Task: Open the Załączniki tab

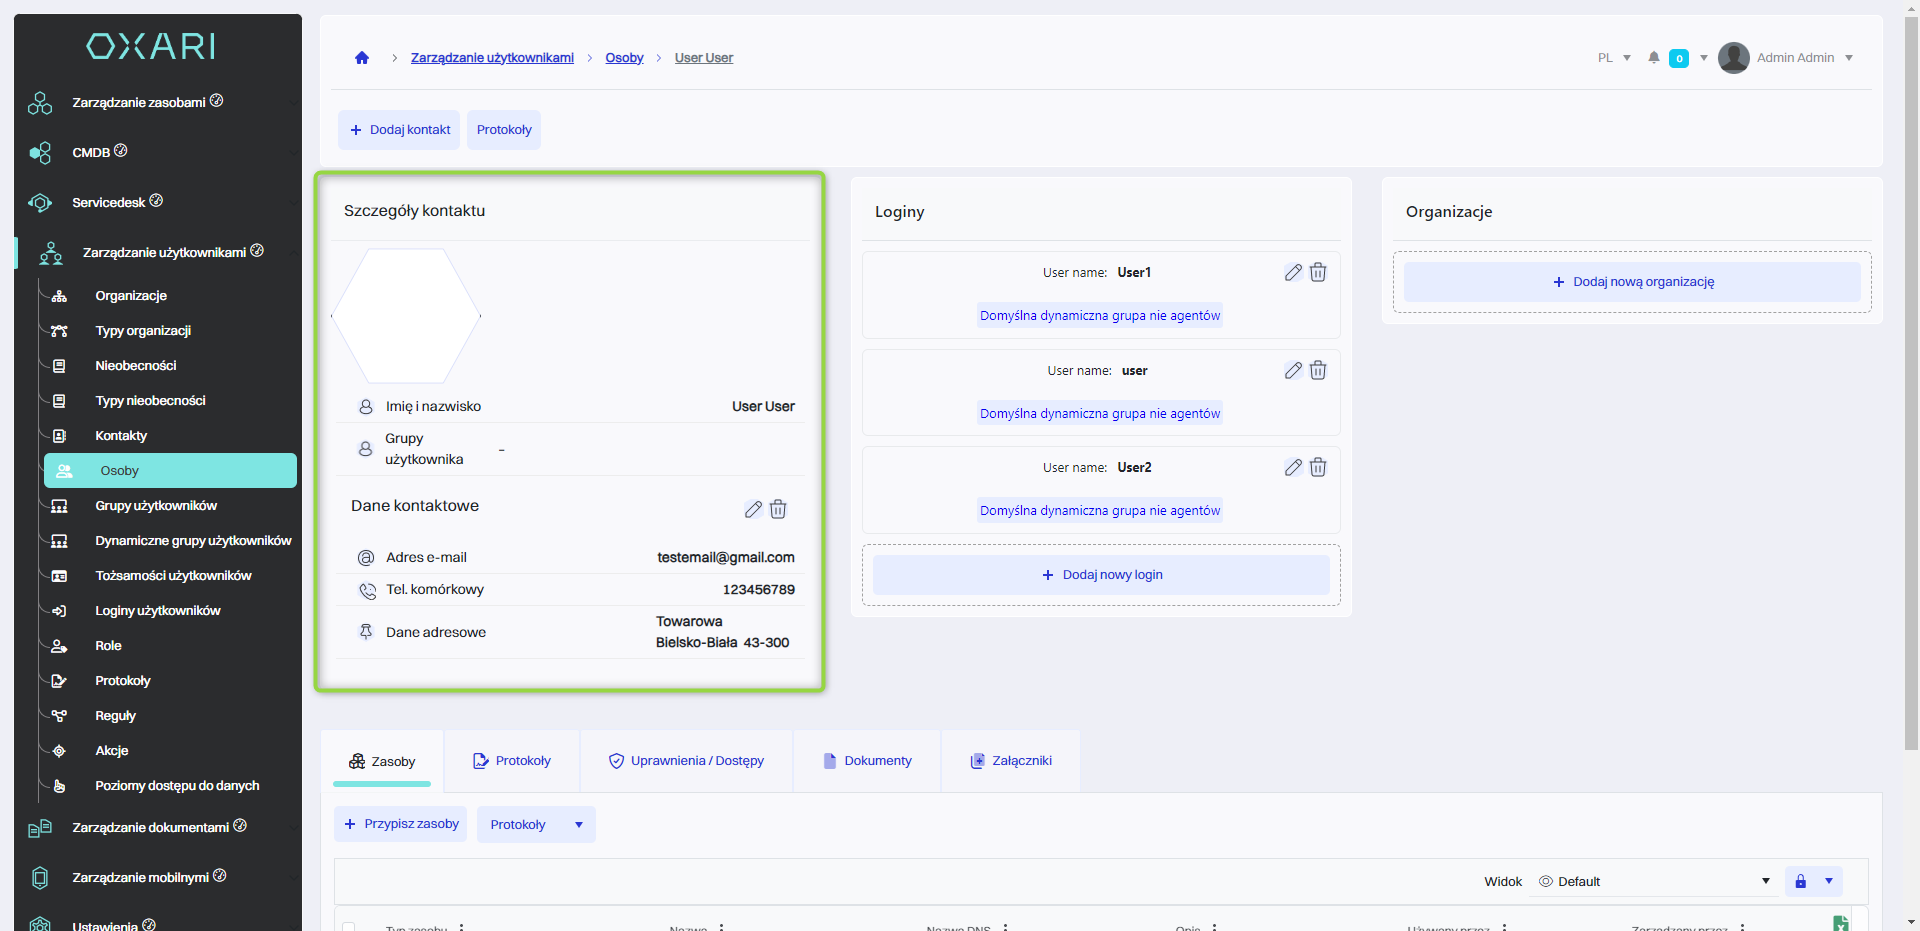Action: pyautogui.click(x=1011, y=761)
